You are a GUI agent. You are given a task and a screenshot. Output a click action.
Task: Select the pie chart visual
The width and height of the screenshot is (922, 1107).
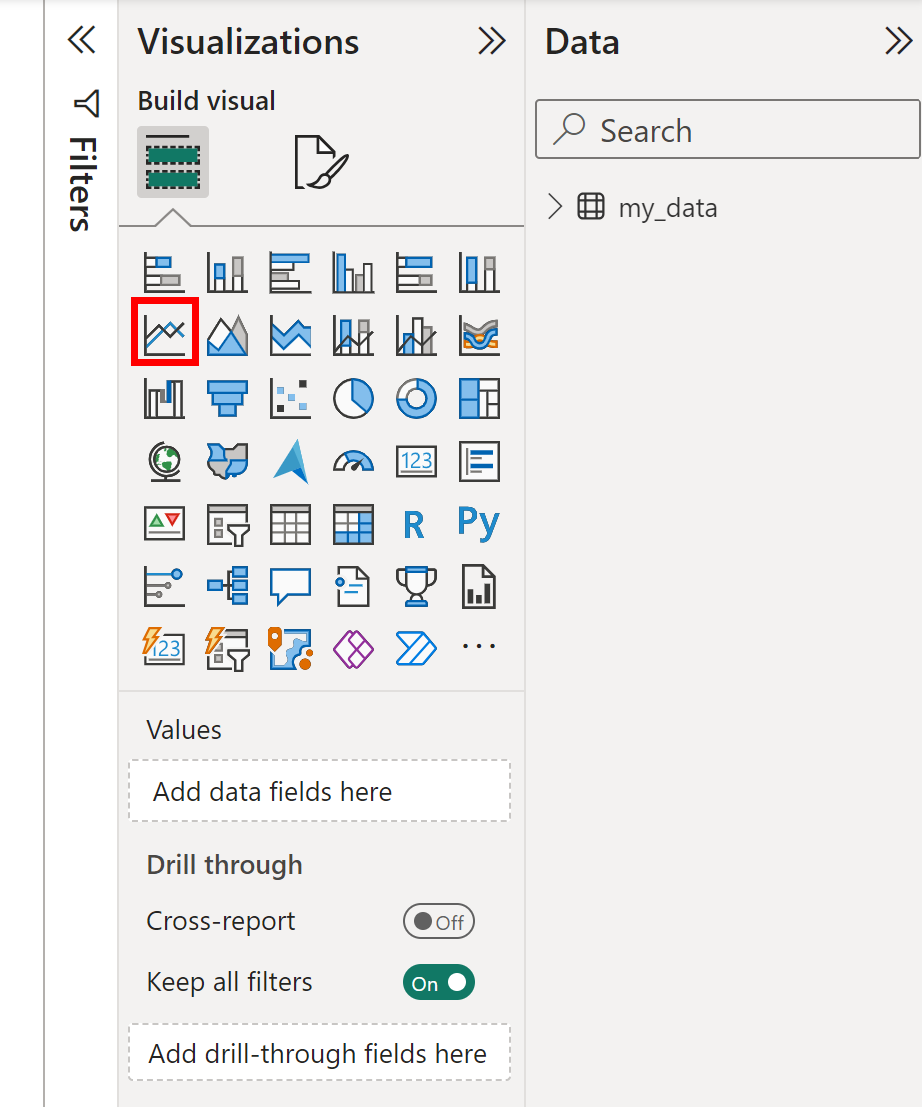pos(353,398)
